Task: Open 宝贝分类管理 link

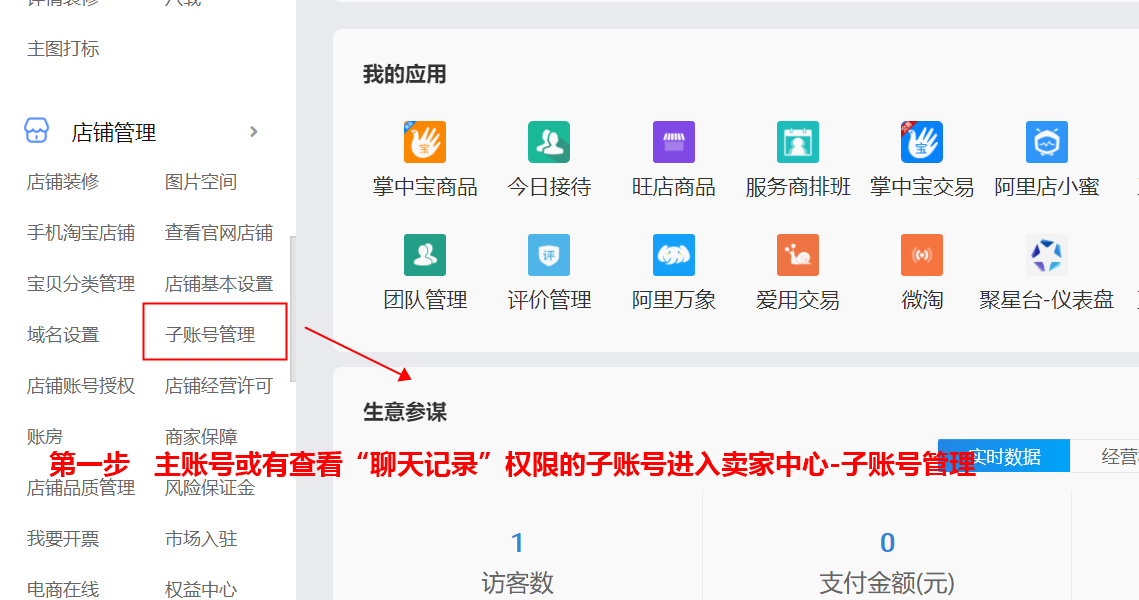Action: tap(81, 283)
